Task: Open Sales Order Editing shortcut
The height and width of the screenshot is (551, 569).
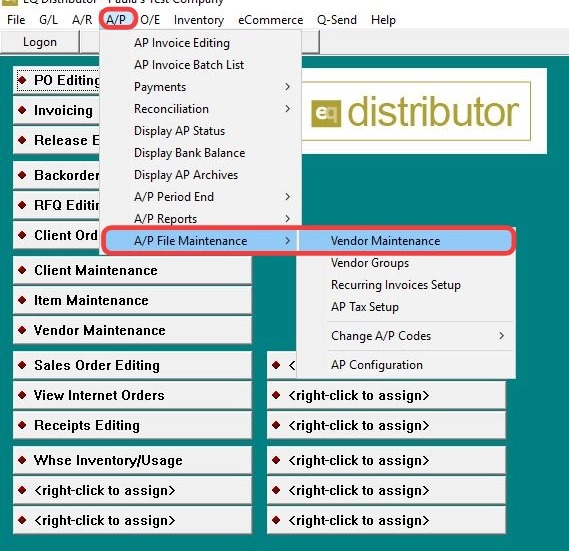Action: tap(132, 365)
